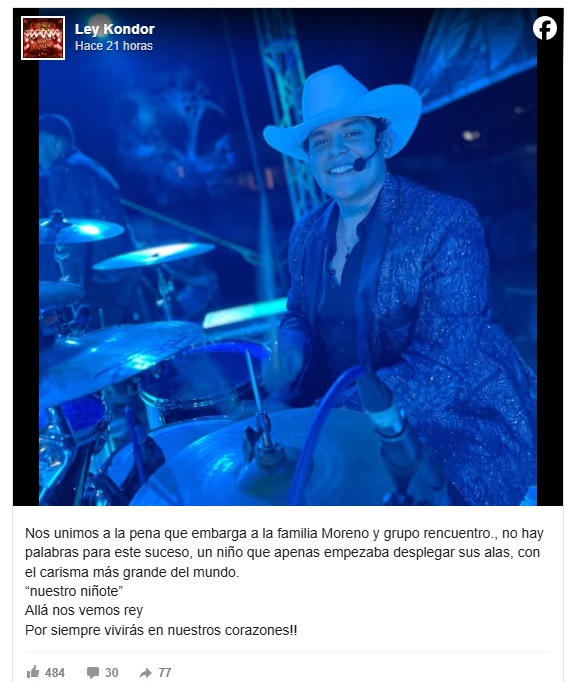Click the comment bubble icon
The width and height of the screenshot is (577, 682).
(93, 672)
